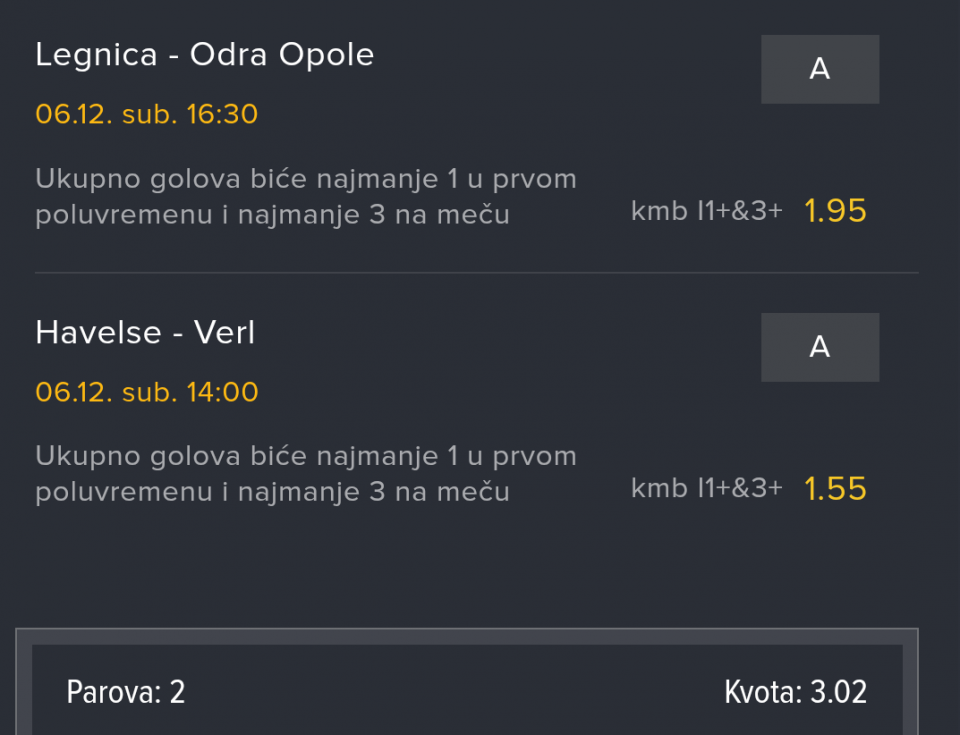
Task: Click the divider line between matches
Action: (476, 272)
